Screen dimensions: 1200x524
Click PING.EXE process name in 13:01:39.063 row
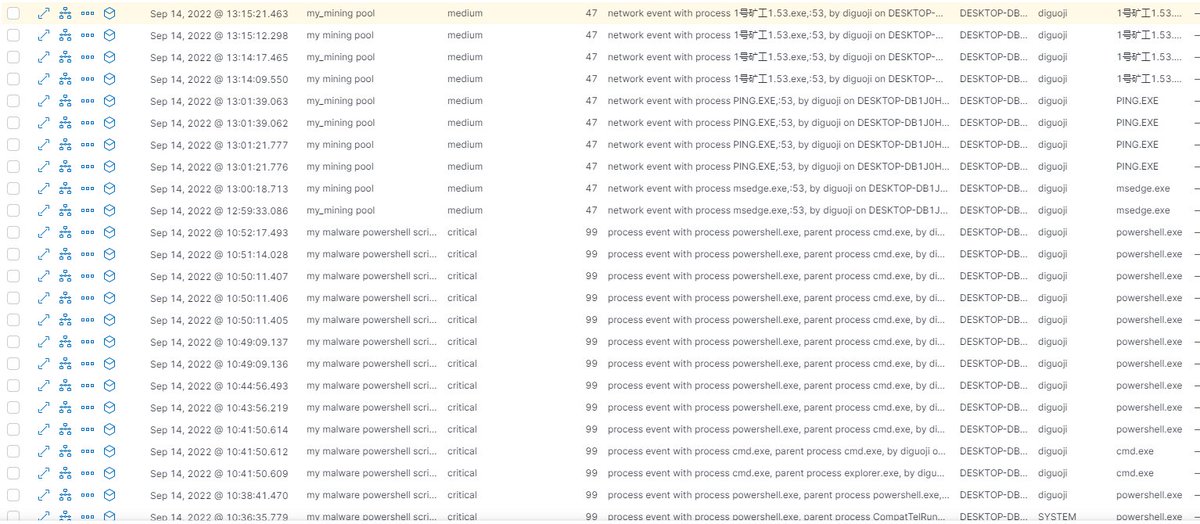click(1137, 101)
